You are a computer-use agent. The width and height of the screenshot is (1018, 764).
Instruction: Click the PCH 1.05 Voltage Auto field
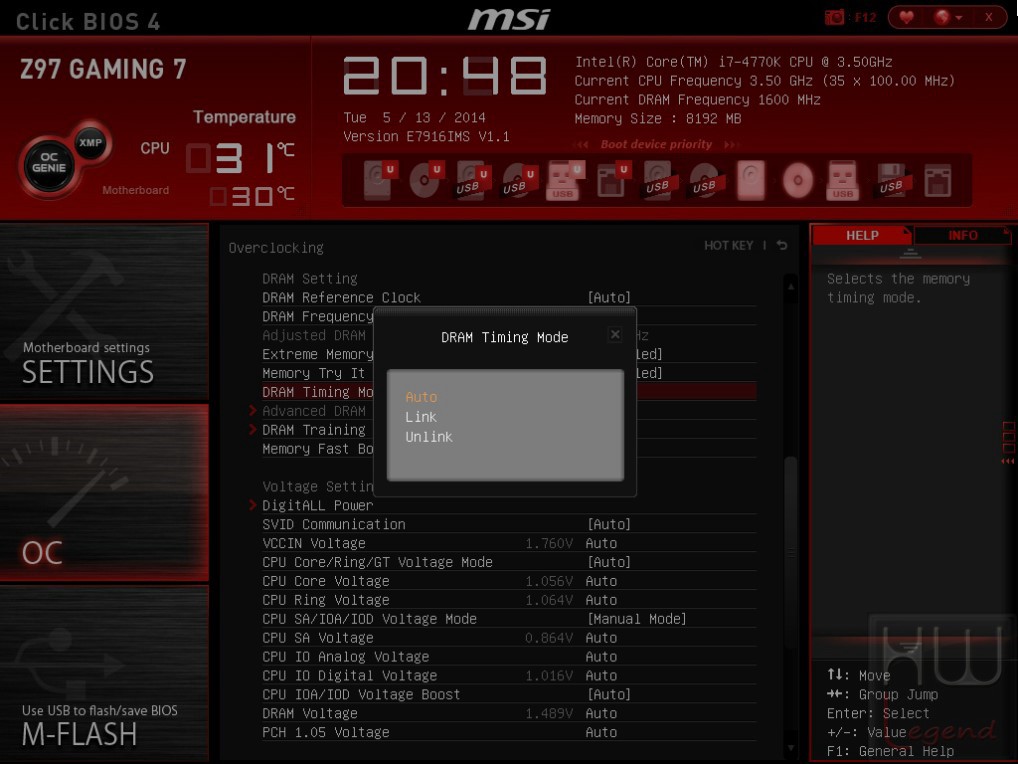pyautogui.click(x=601, y=732)
